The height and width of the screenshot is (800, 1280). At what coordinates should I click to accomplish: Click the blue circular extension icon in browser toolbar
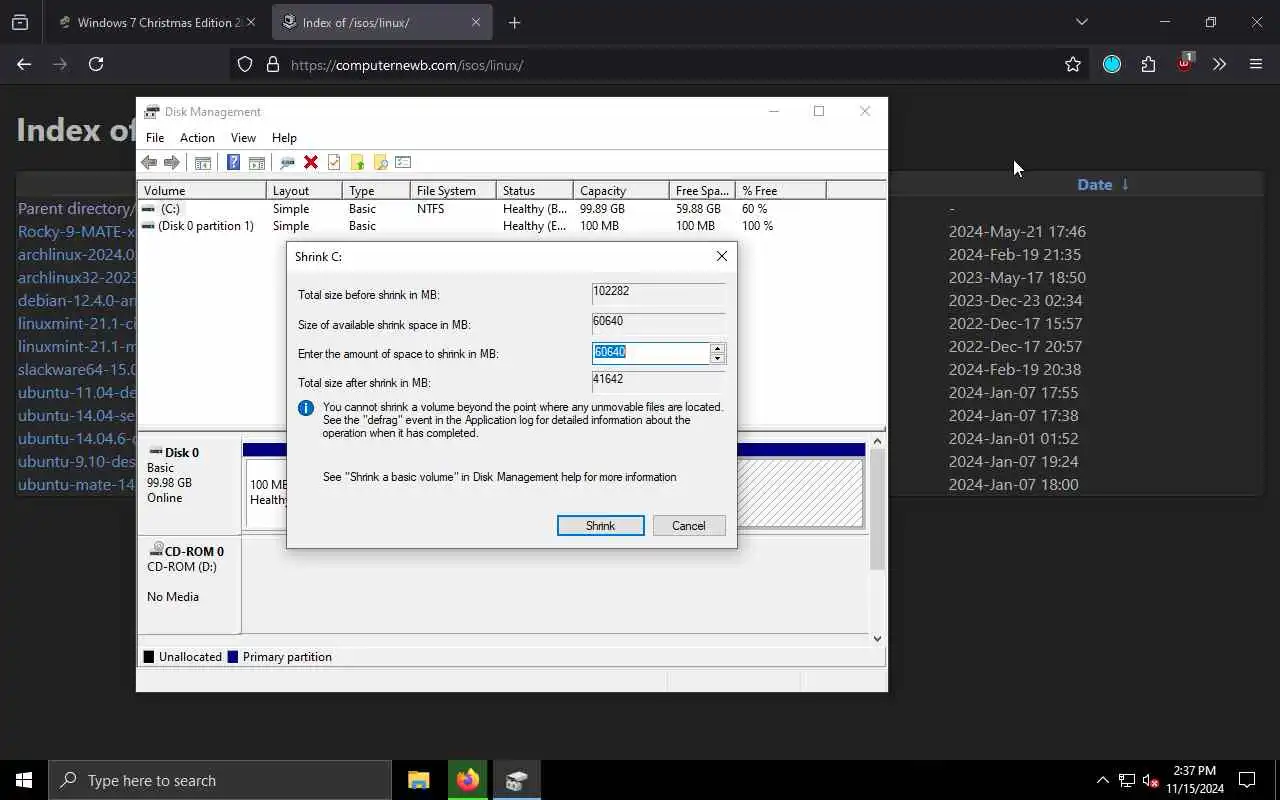1112,64
